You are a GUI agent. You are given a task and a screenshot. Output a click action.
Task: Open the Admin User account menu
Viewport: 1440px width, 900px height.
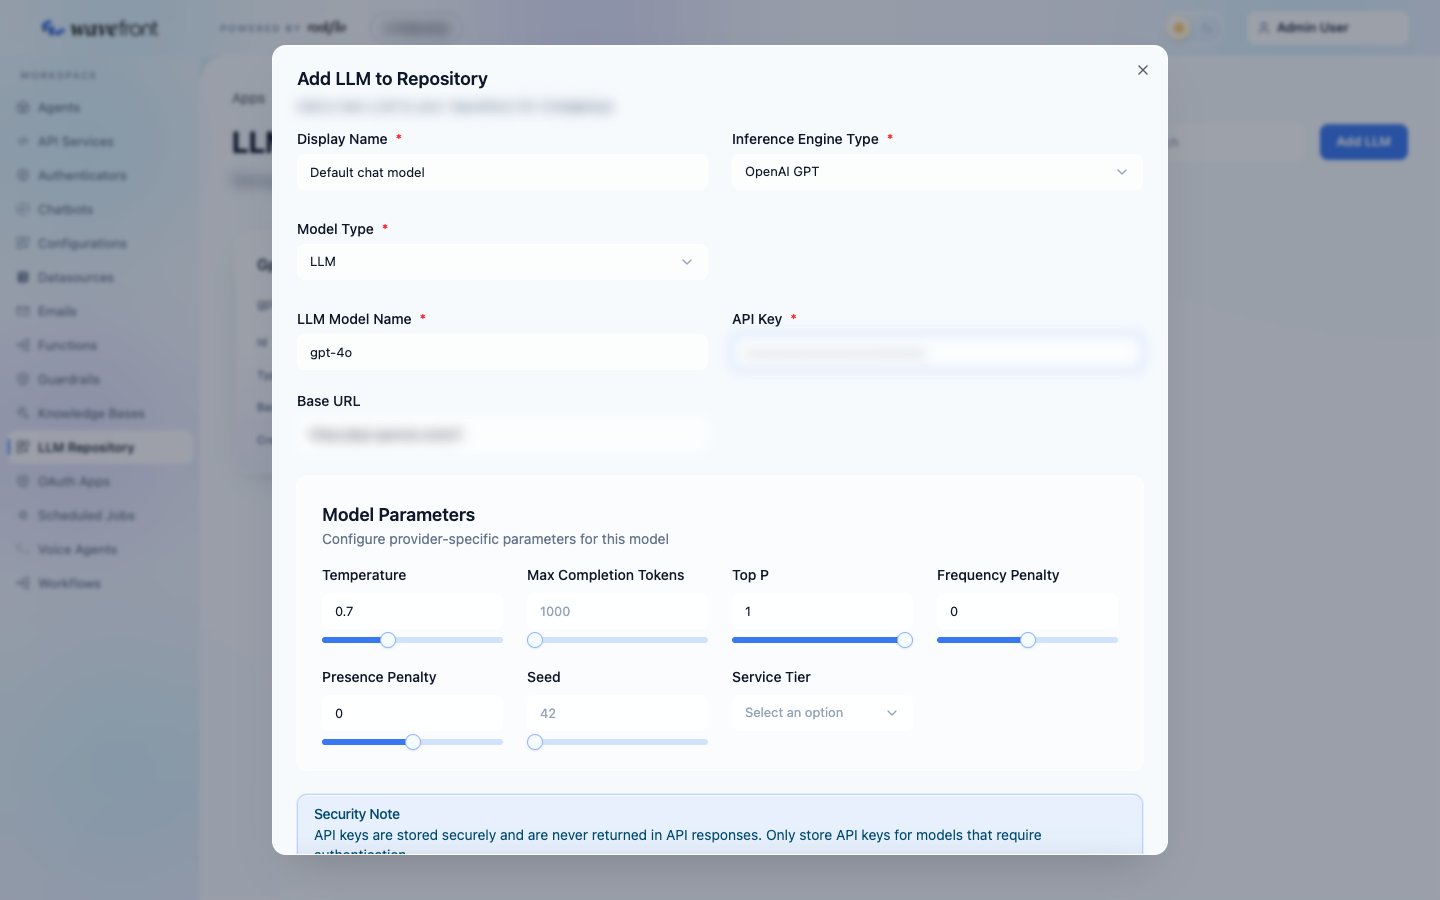click(x=1327, y=28)
